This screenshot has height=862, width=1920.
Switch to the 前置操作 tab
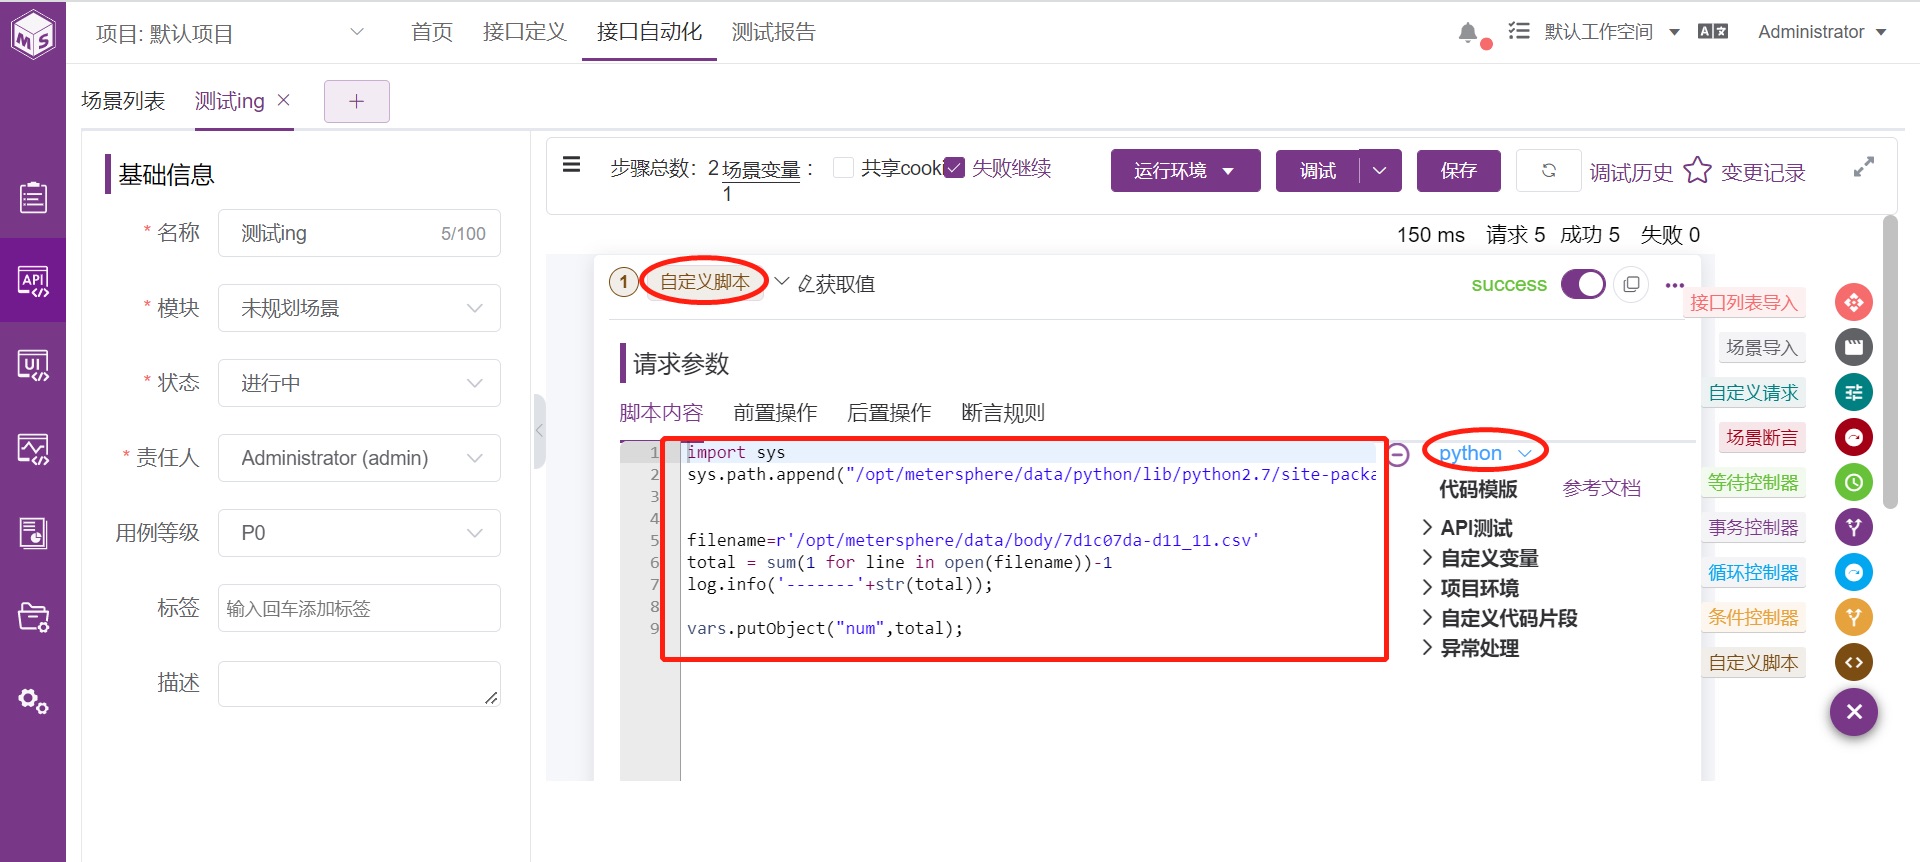pos(775,413)
